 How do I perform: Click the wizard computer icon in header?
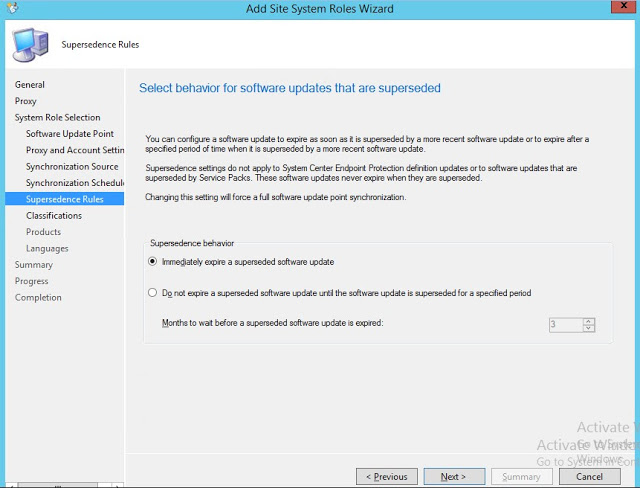pyautogui.click(x=30, y=44)
